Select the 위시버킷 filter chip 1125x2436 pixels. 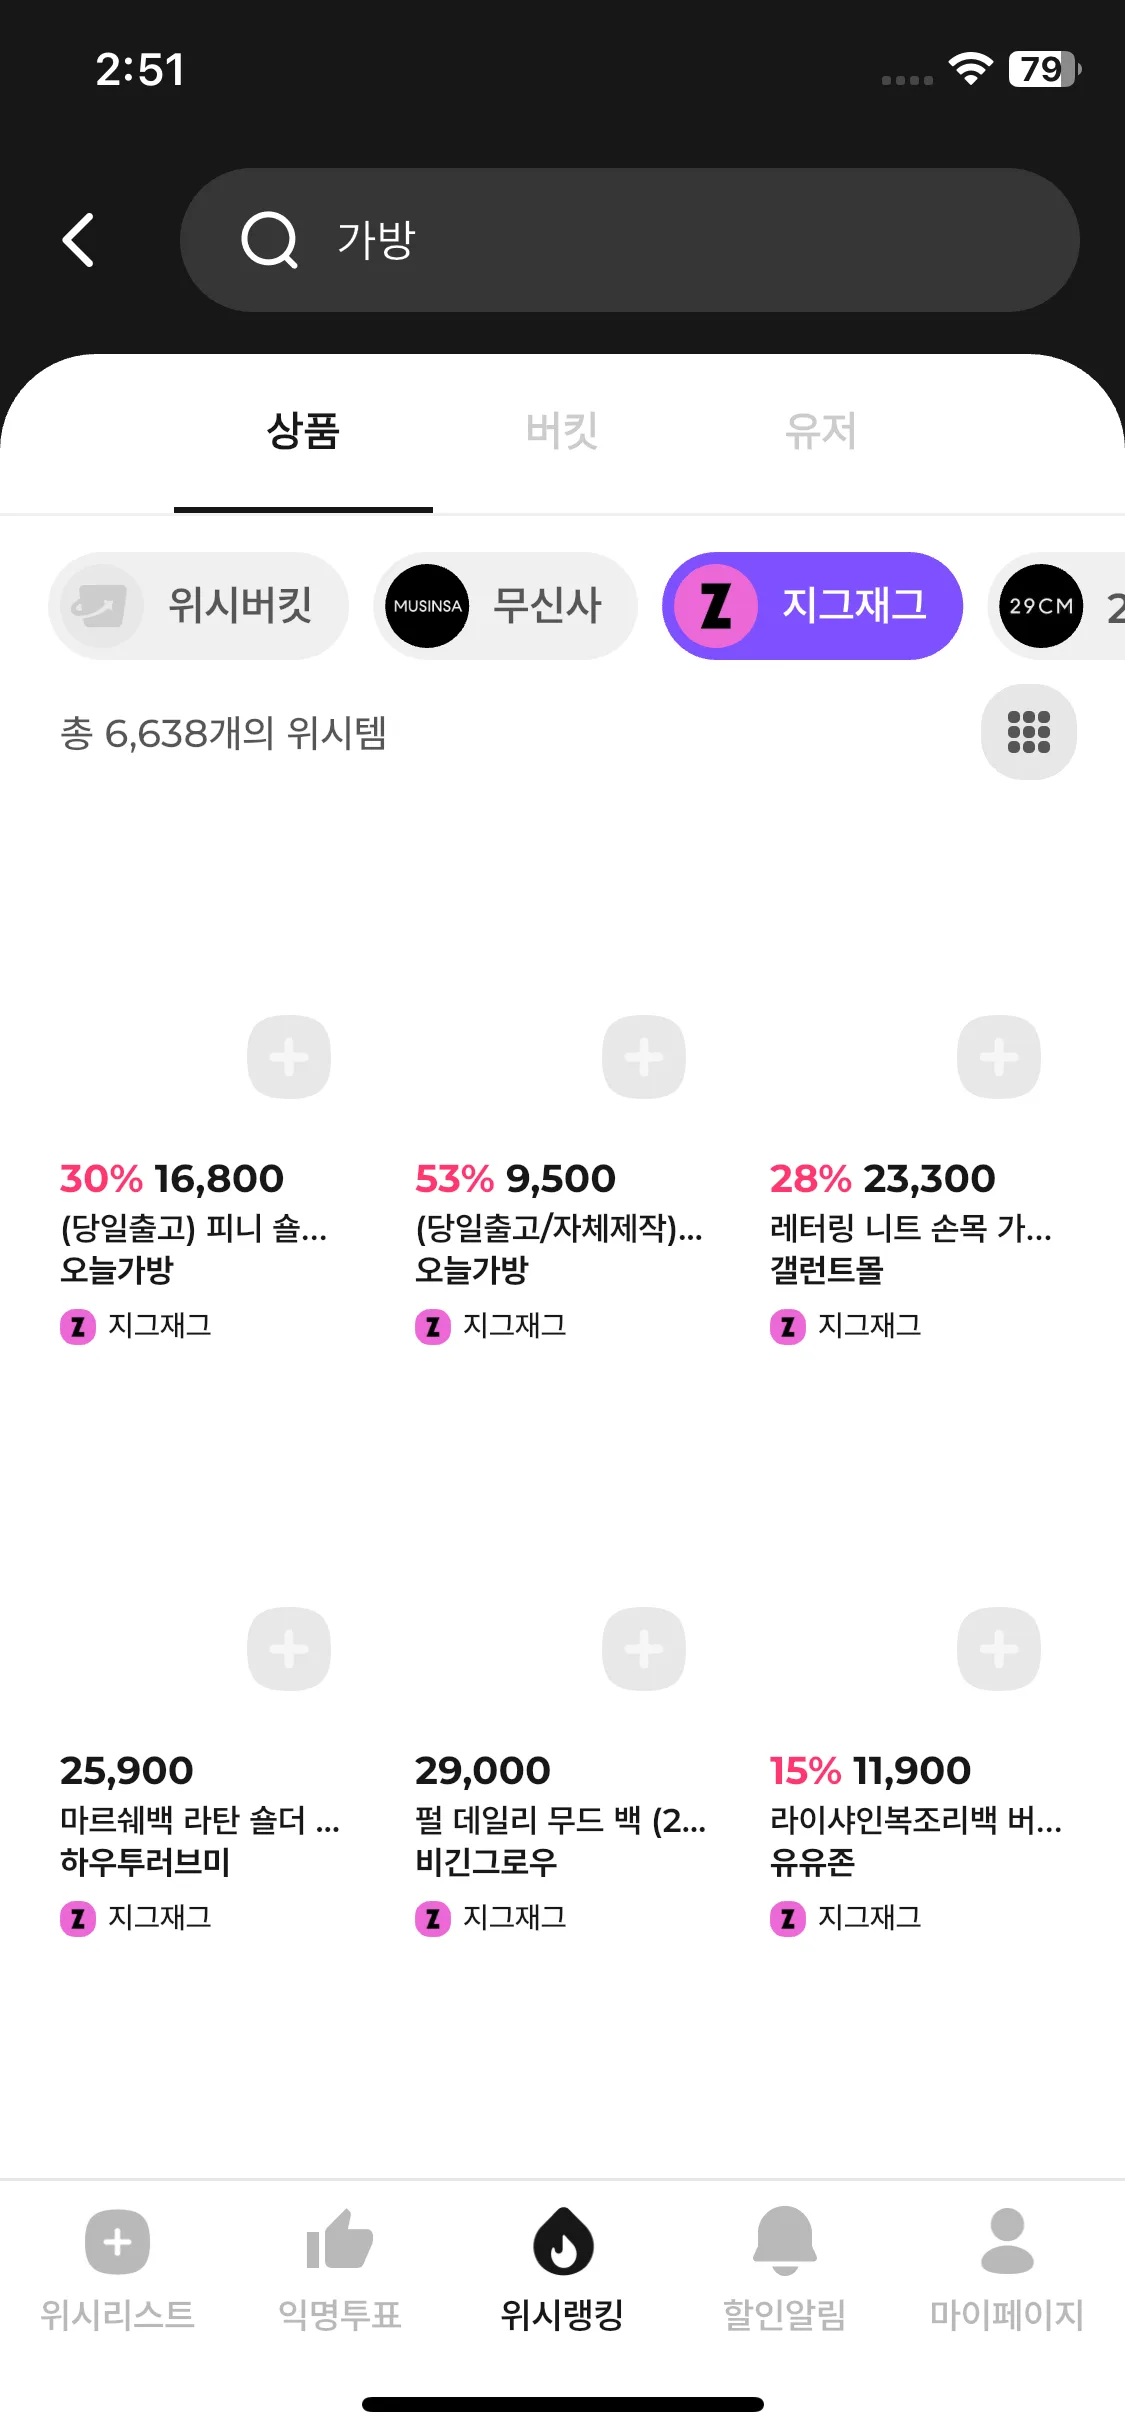[x=199, y=606]
